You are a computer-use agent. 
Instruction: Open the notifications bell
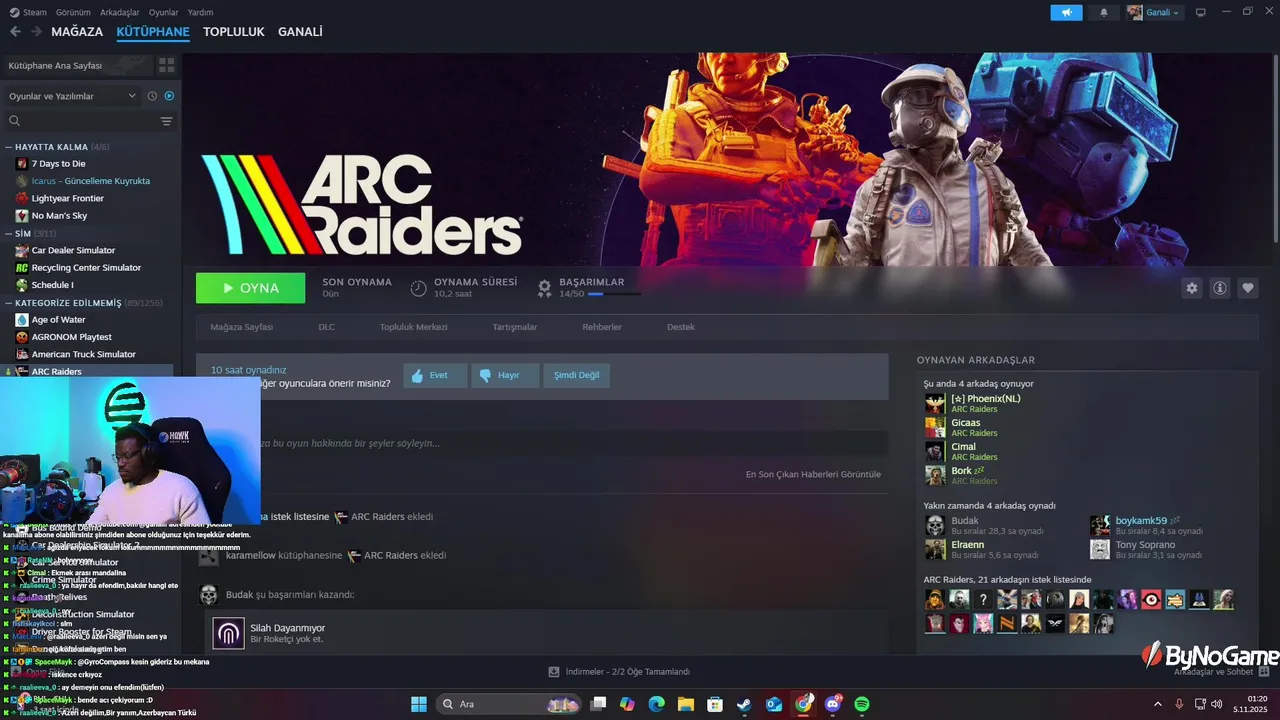tap(1104, 12)
